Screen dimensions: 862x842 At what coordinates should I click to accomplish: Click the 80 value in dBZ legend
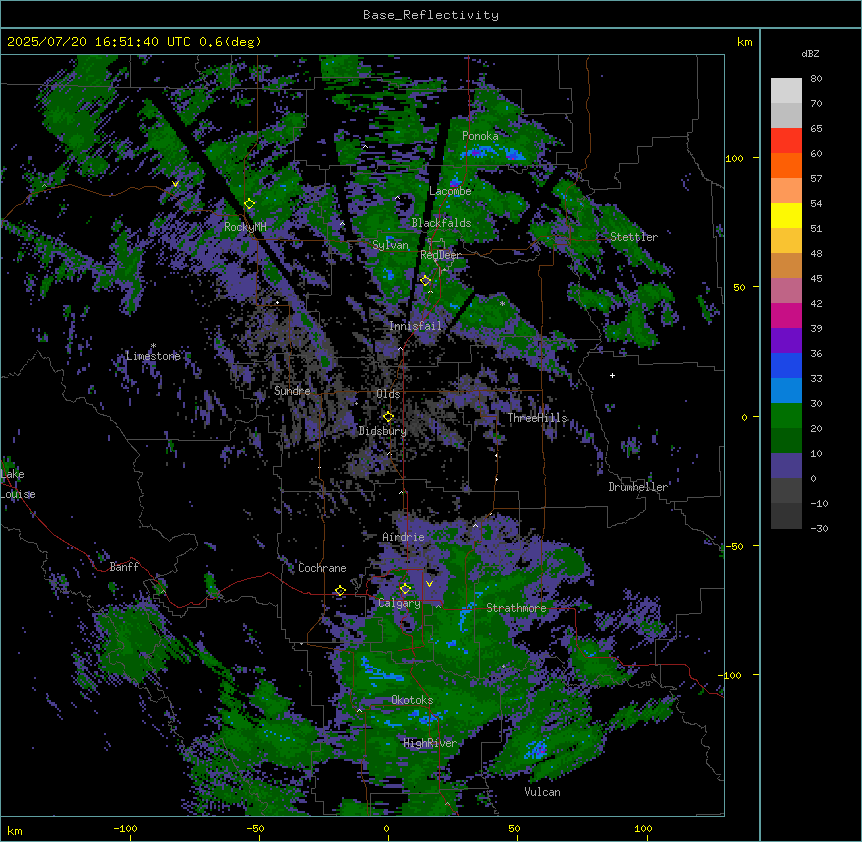click(x=816, y=79)
